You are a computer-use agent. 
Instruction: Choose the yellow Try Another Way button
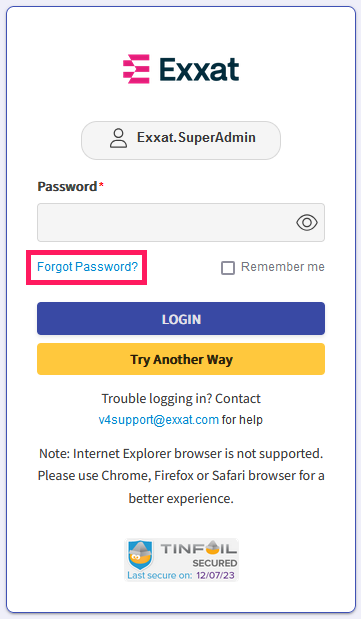pyautogui.click(x=181, y=359)
